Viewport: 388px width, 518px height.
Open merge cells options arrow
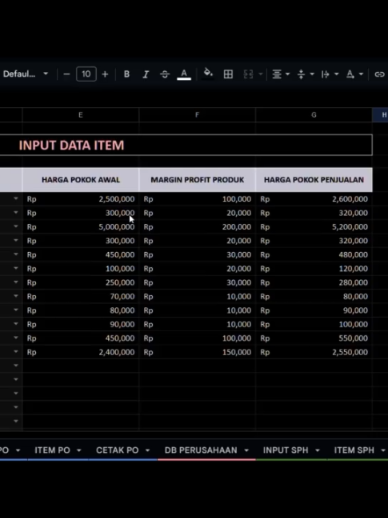click(x=261, y=74)
